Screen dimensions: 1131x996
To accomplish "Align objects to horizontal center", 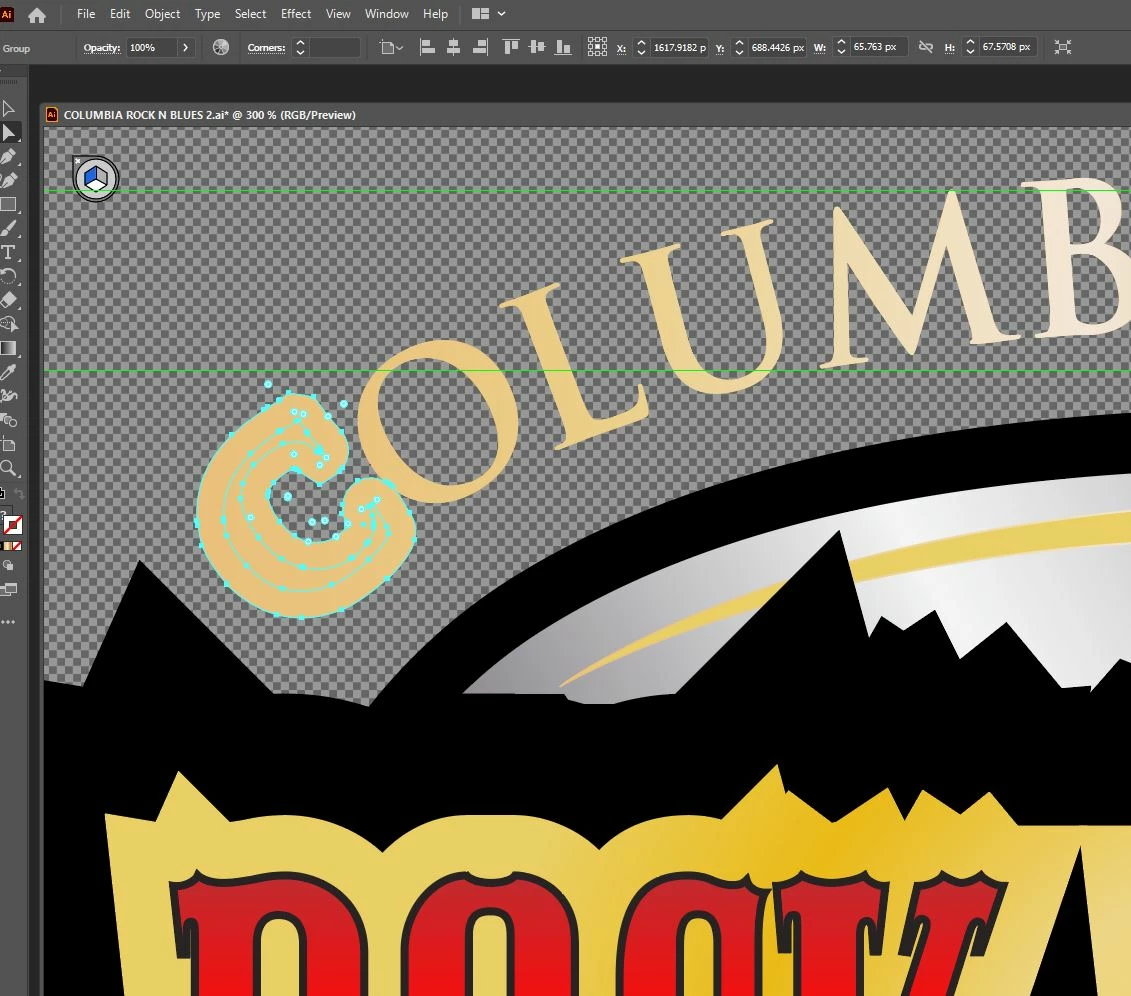I will (453, 48).
